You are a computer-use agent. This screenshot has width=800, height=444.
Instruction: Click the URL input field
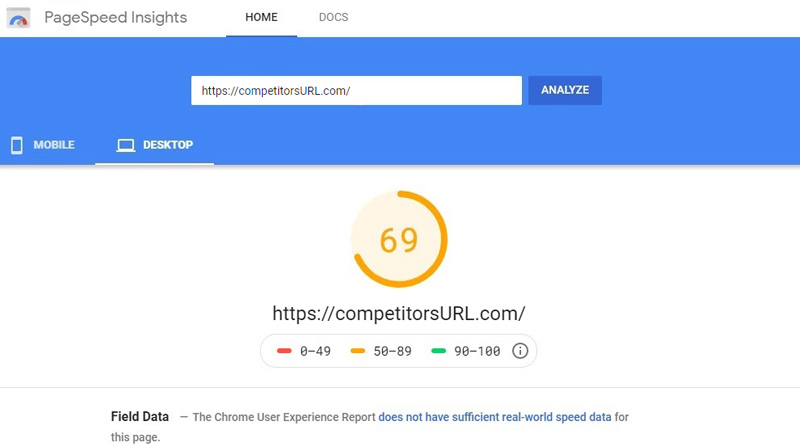point(357,90)
